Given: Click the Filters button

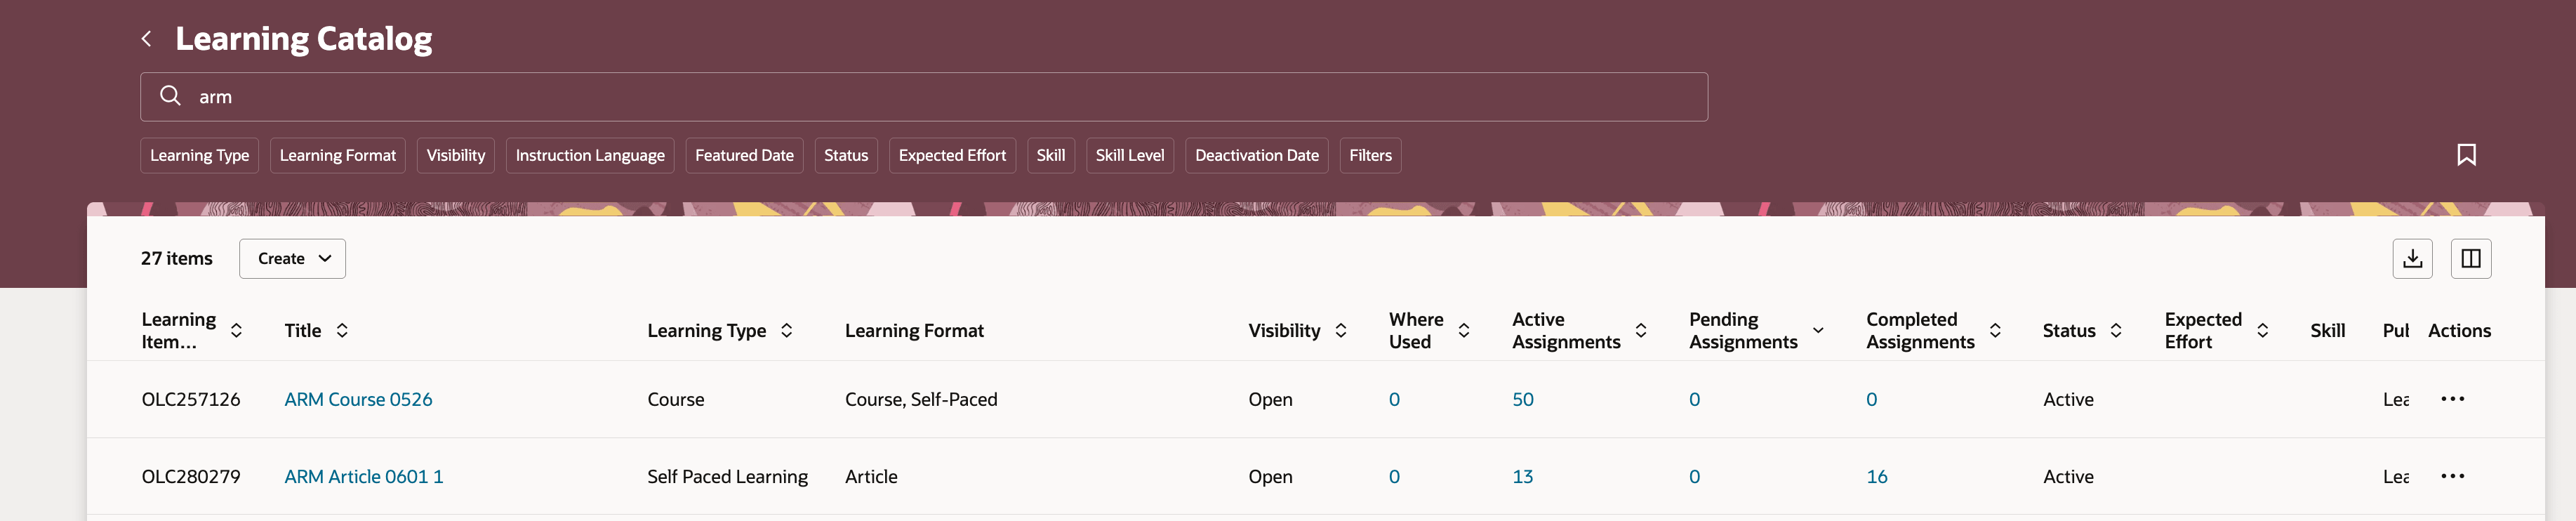Looking at the screenshot, I should tap(1370, 155).
